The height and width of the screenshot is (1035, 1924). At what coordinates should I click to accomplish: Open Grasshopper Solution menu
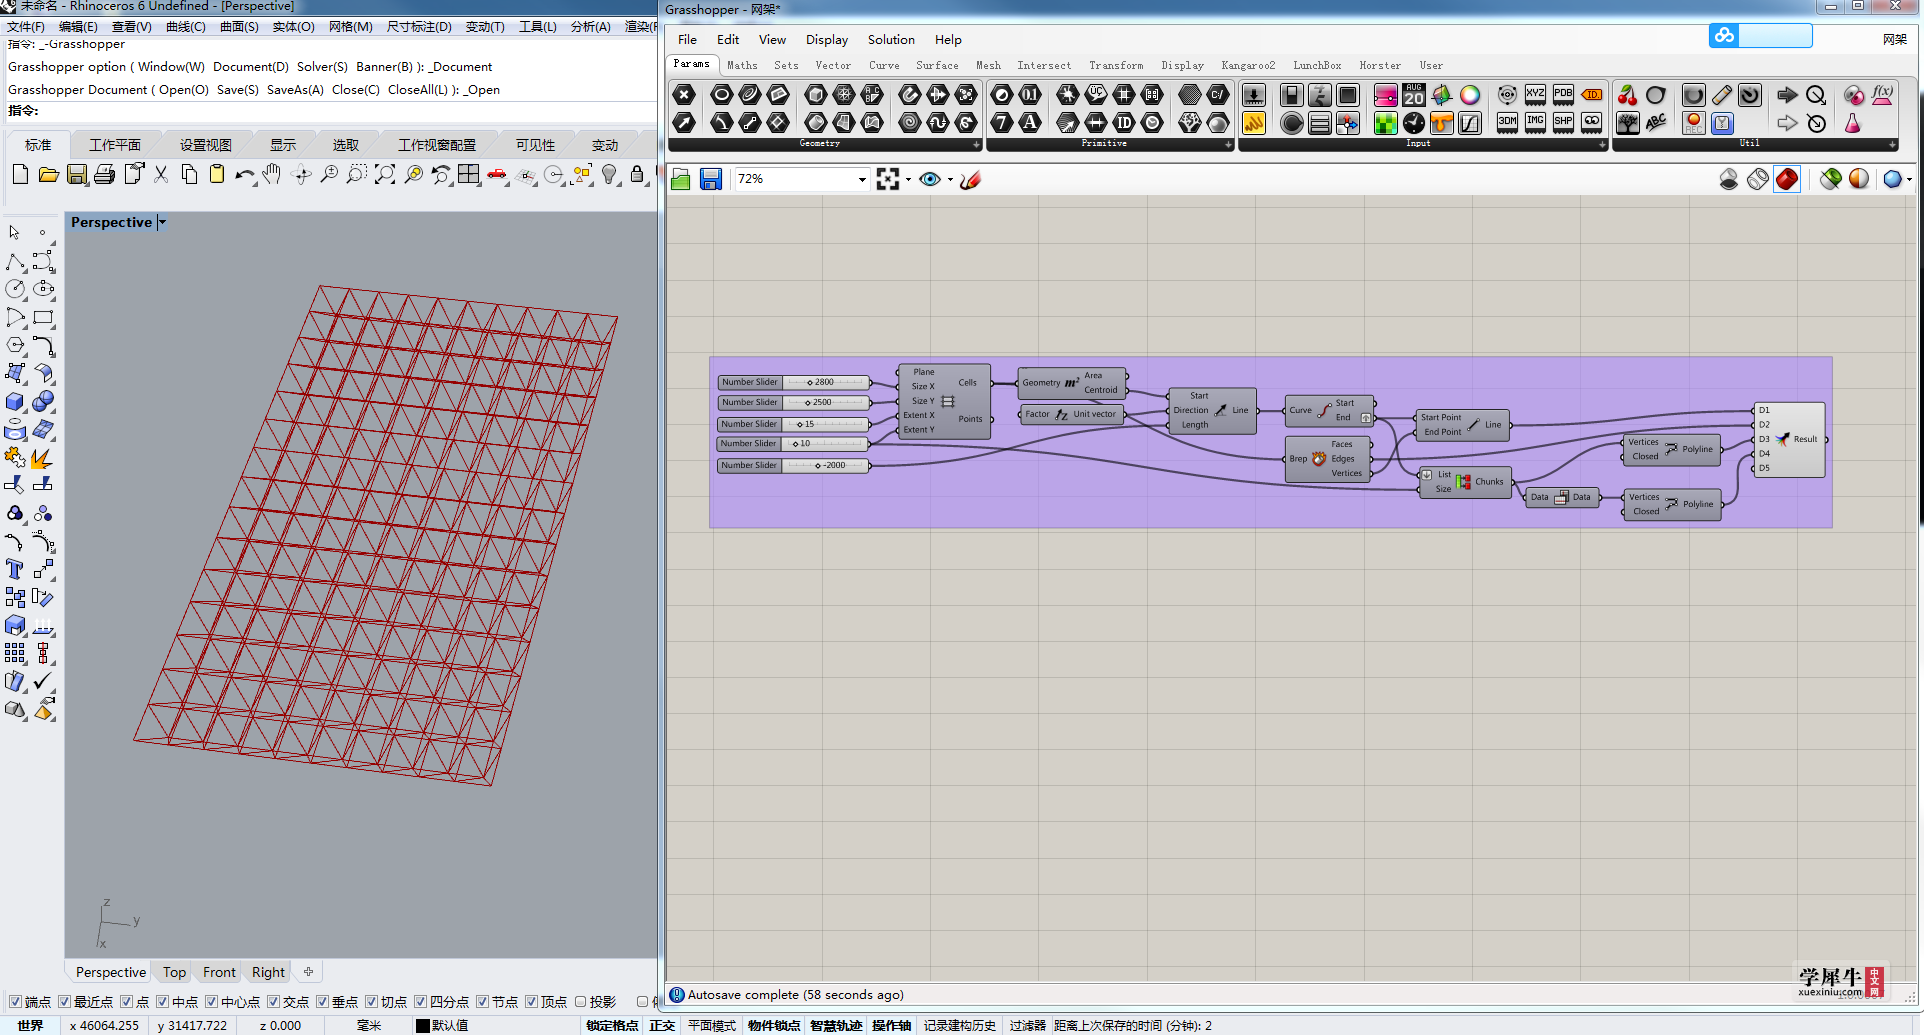(x=891, y=40)
